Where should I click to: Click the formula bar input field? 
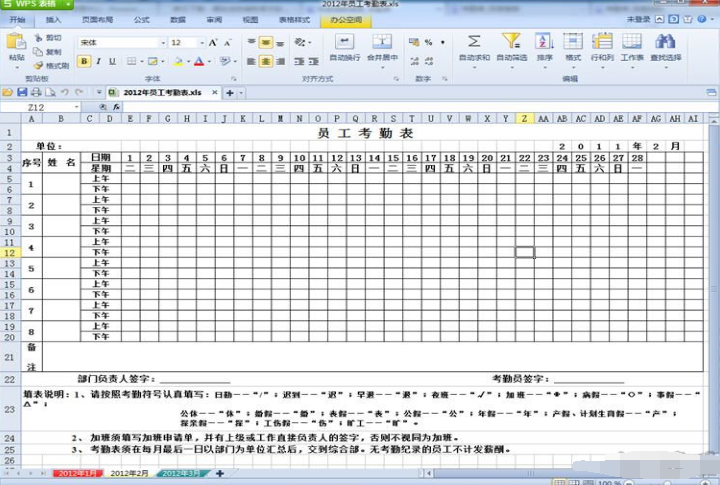coord(400,107)
